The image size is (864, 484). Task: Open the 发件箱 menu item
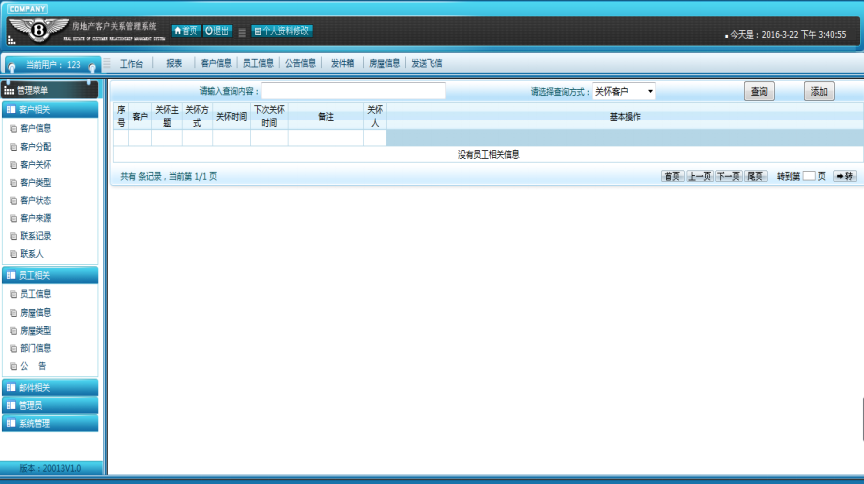click(342, 63)
